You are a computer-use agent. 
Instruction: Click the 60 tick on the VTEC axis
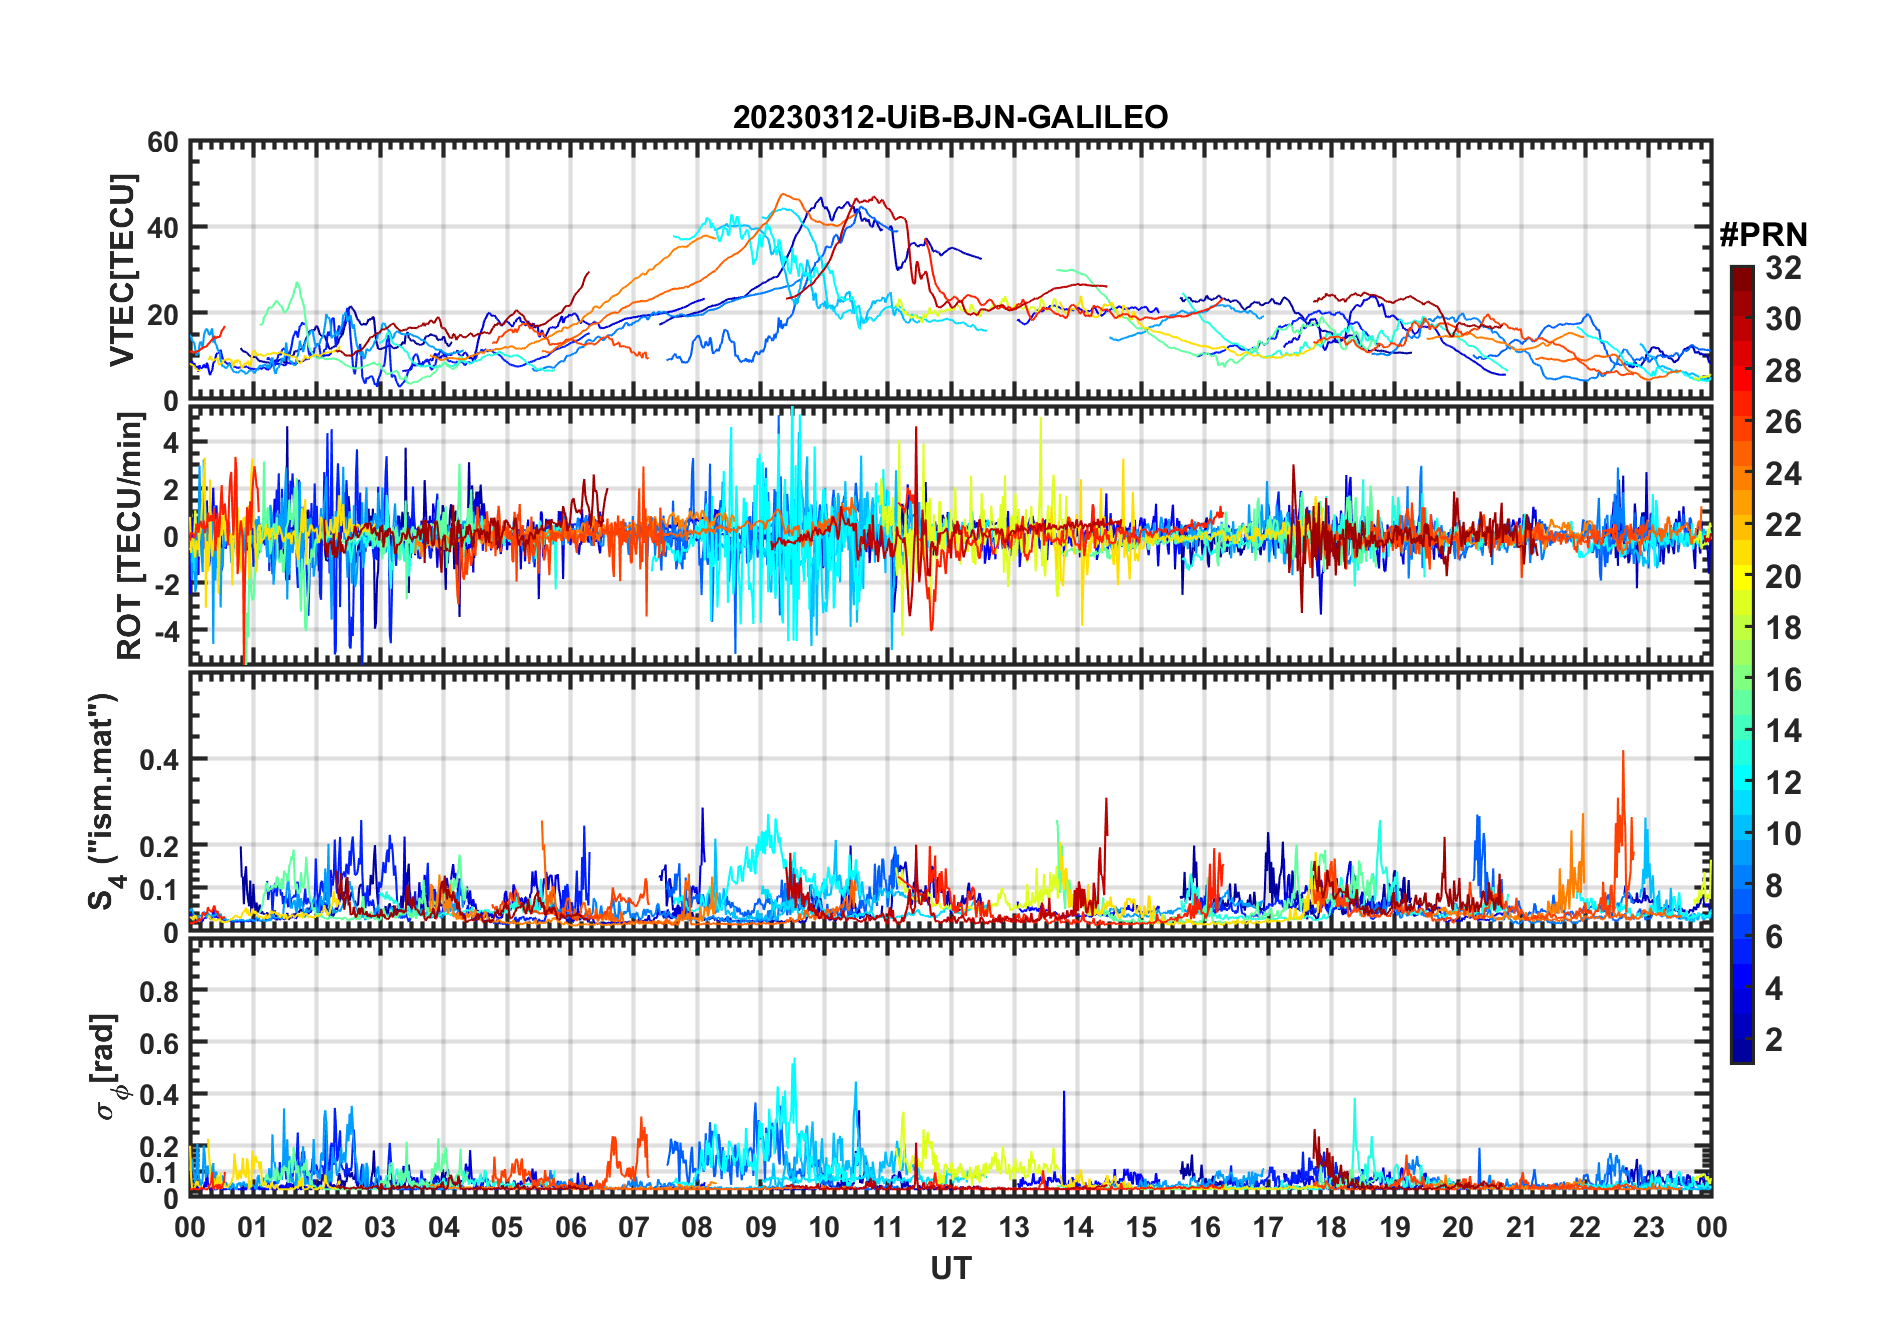point(162,142)
